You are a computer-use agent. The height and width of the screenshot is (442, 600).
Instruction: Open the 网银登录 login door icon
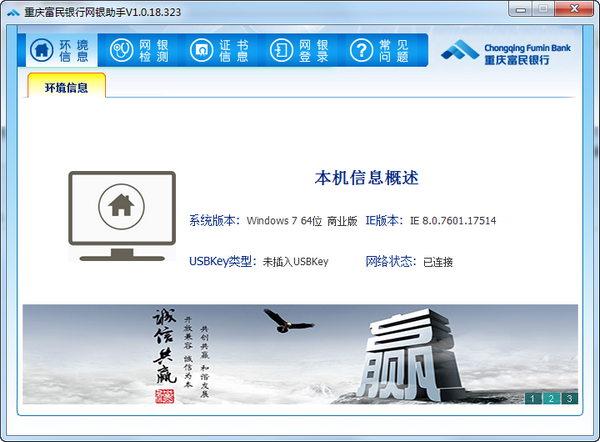(281, 50)
